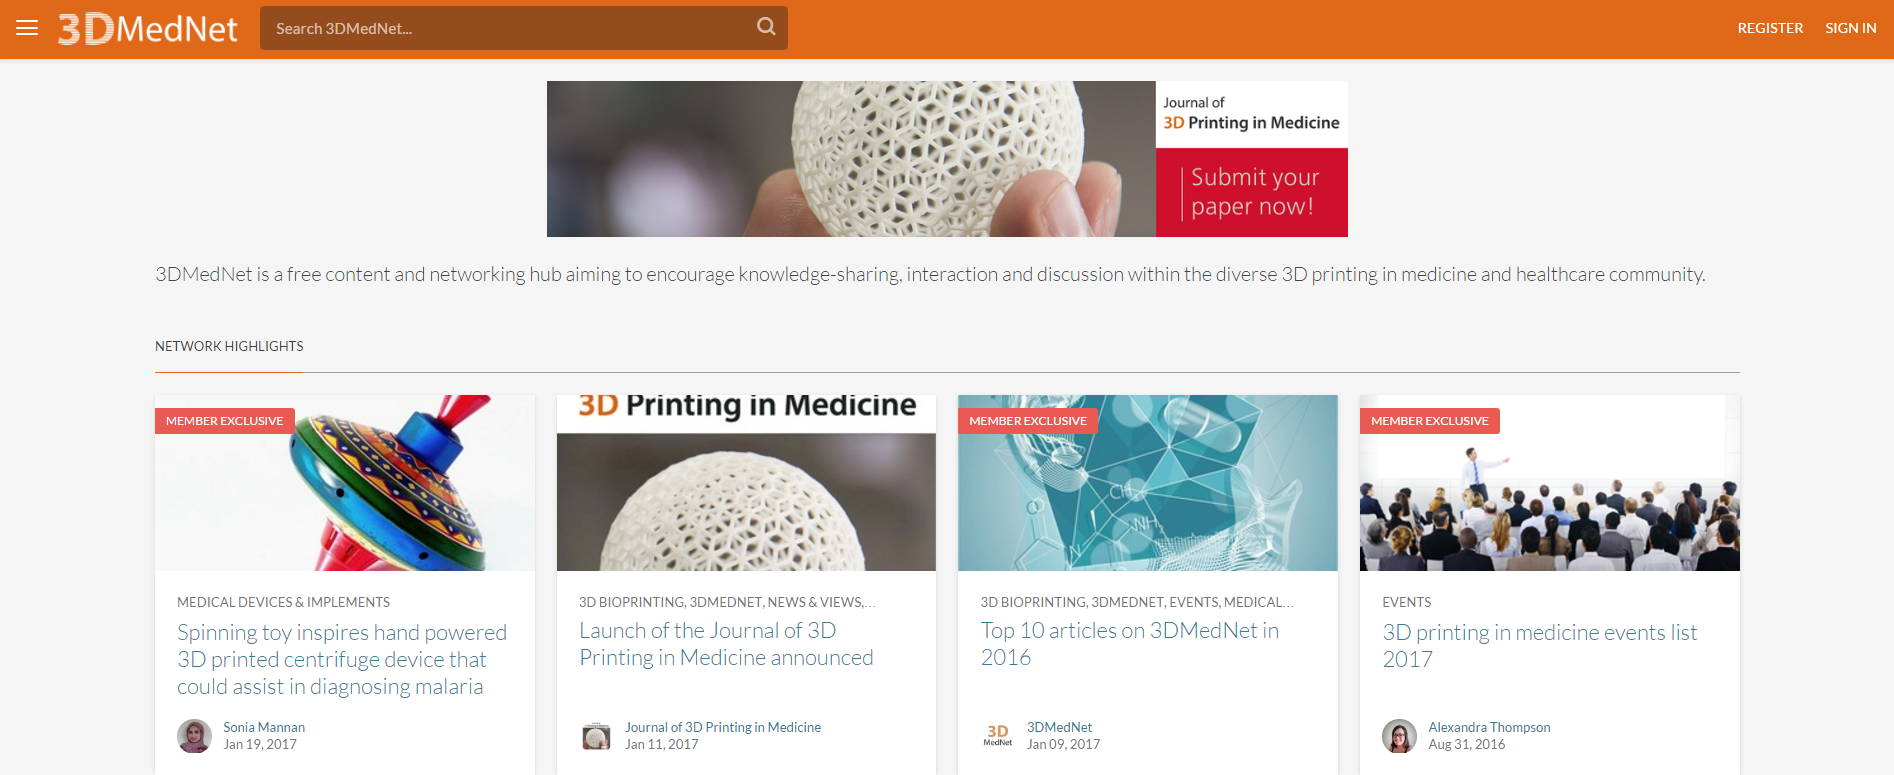Open Launch of the Journal article link
Image resolution: width=1894 pixels, height=775 pixels.
(x=726, y=644)
